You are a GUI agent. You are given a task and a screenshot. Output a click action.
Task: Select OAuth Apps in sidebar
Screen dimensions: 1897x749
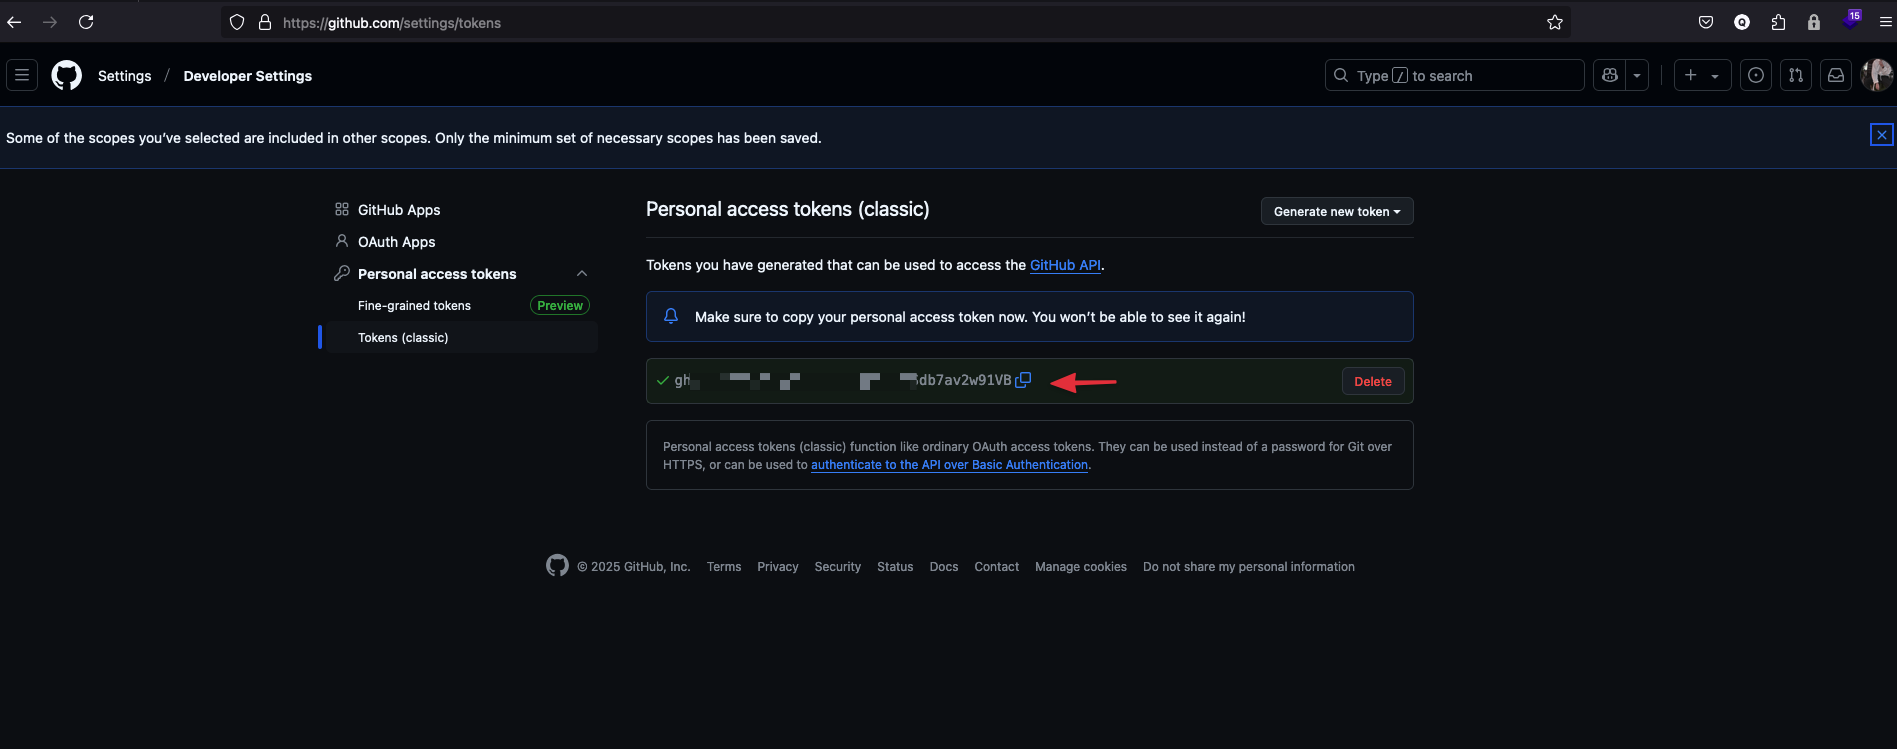(x=396, y=242)
